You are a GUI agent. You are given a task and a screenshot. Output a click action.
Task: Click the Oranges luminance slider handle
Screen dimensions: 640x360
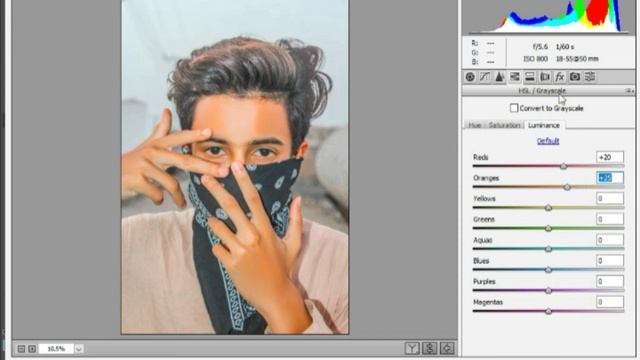click(567, 187)
